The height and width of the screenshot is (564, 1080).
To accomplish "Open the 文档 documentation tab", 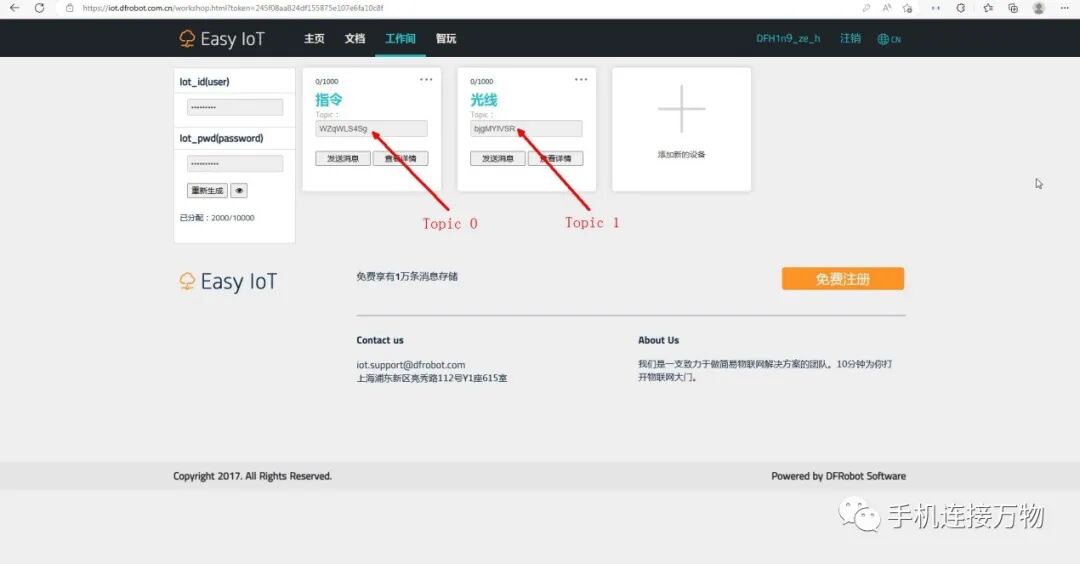I will (x=355, y=39).
